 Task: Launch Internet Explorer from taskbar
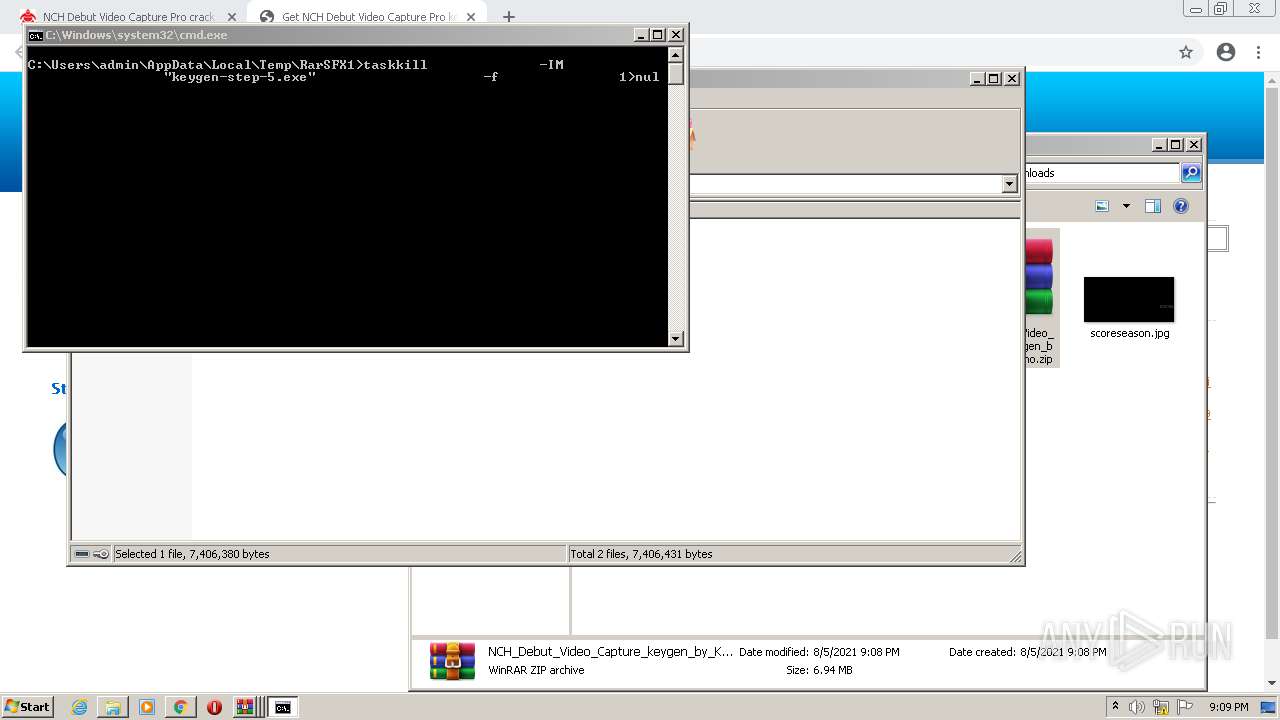pos(79,707)
